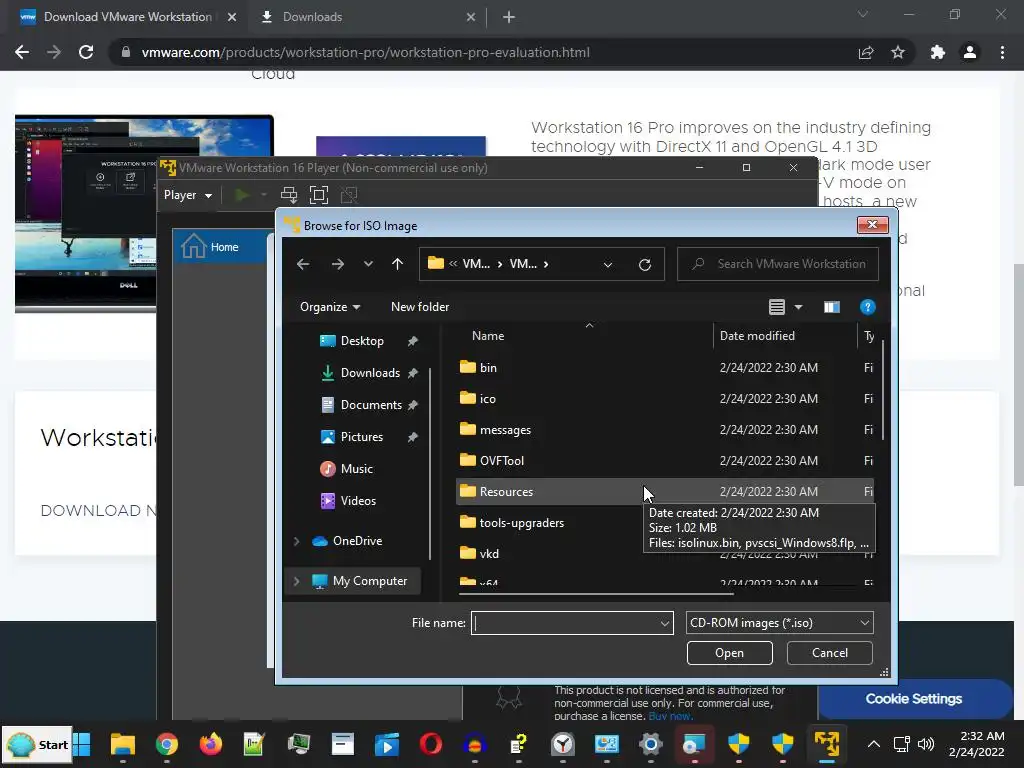
Task: Expand the OneDrive tree node
Action: pyautogui.click(x=296, y=541)
